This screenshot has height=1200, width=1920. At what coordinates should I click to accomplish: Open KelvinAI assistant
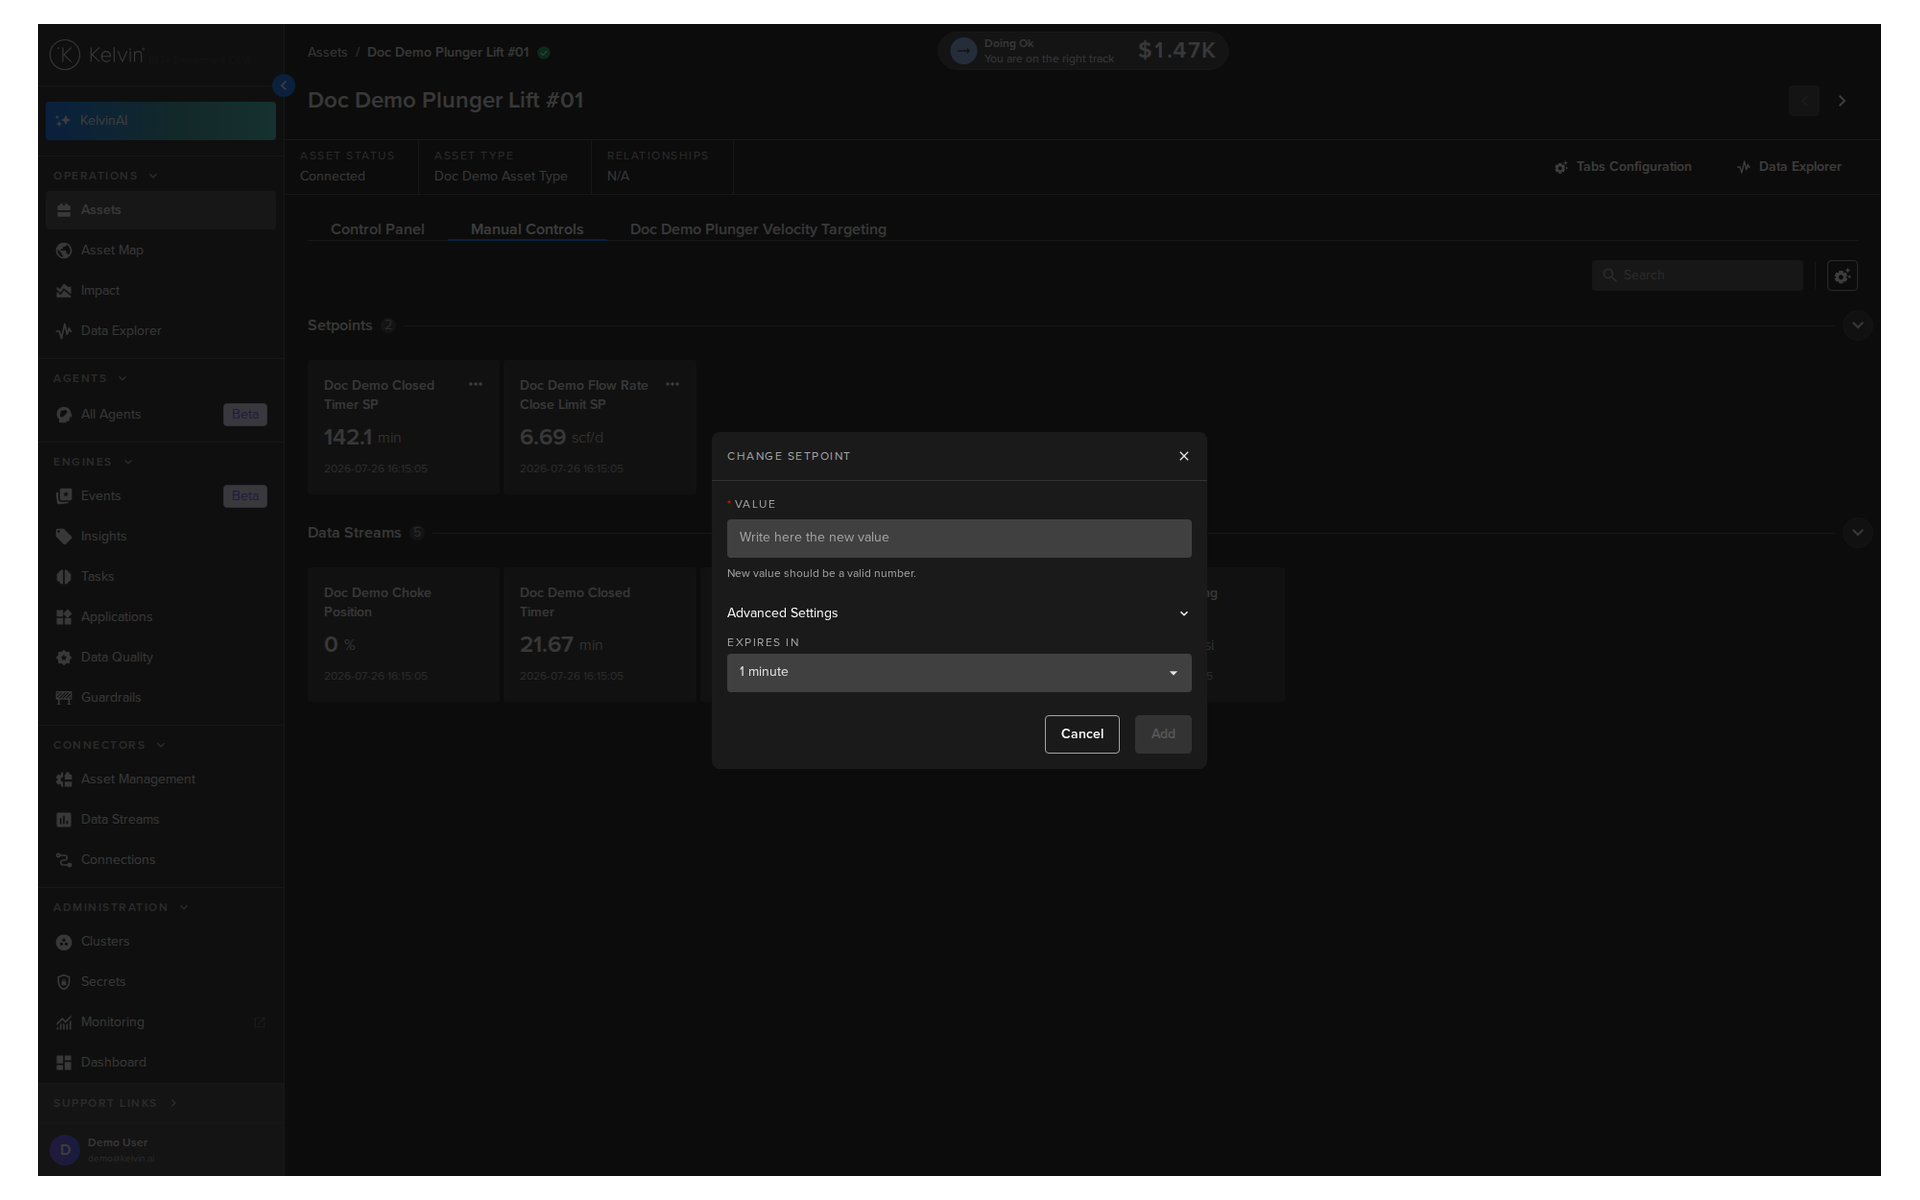160,121
